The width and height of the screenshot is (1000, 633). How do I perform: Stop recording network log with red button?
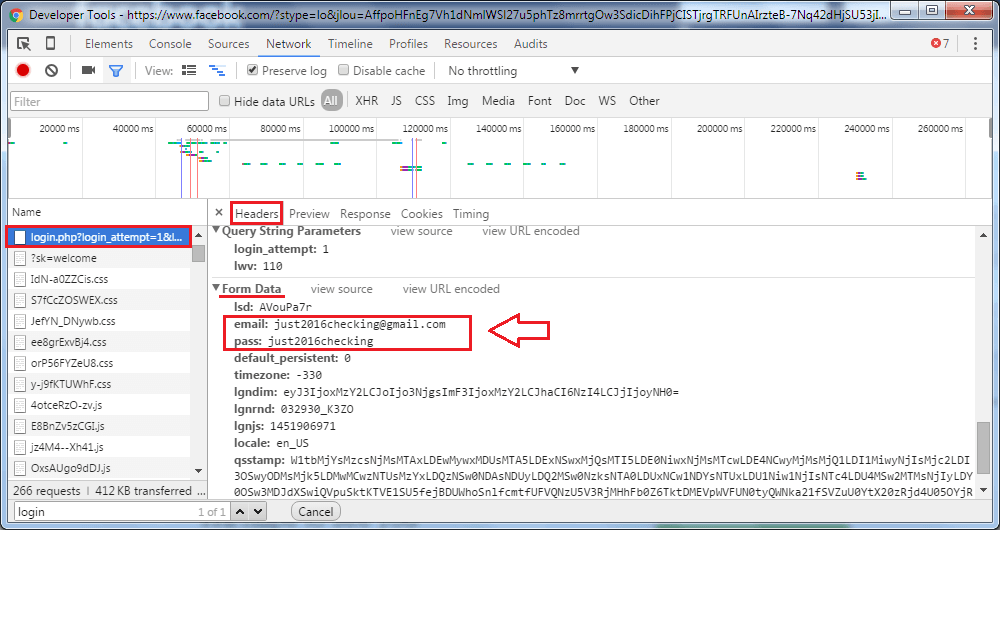(23, 70)
